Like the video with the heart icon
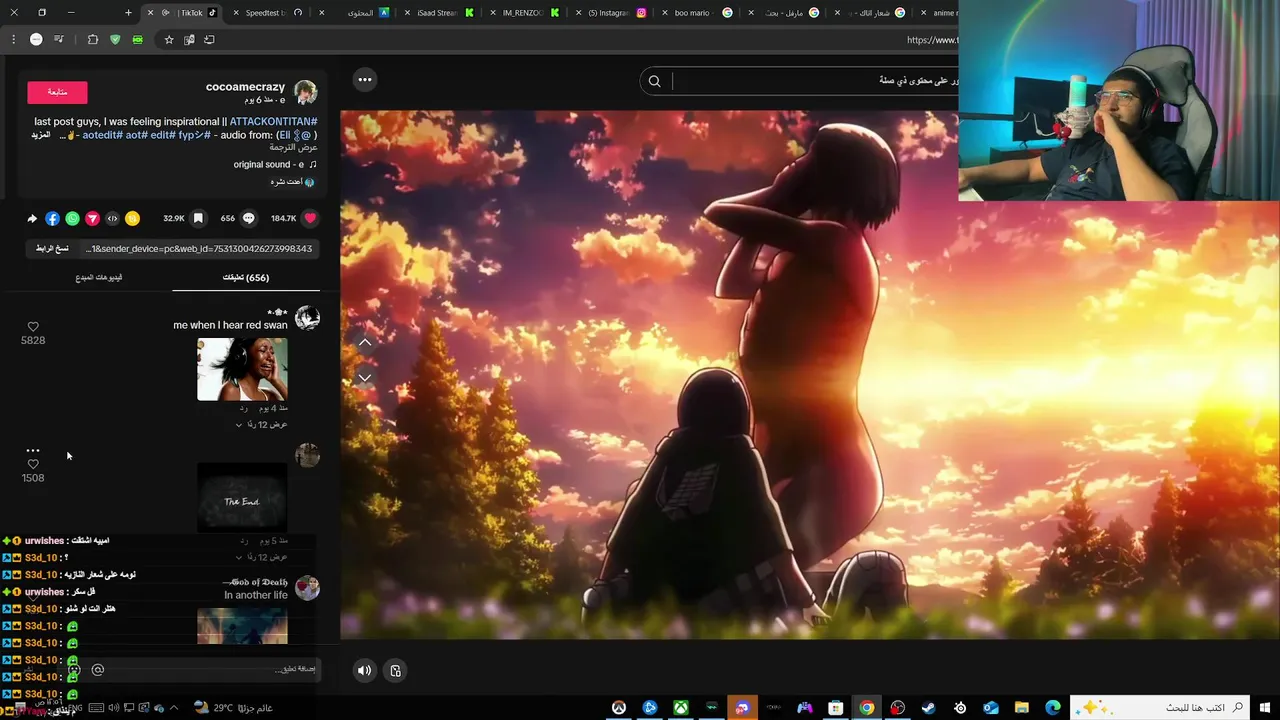This screenshot has height=720, width=1280. point(310,218)
